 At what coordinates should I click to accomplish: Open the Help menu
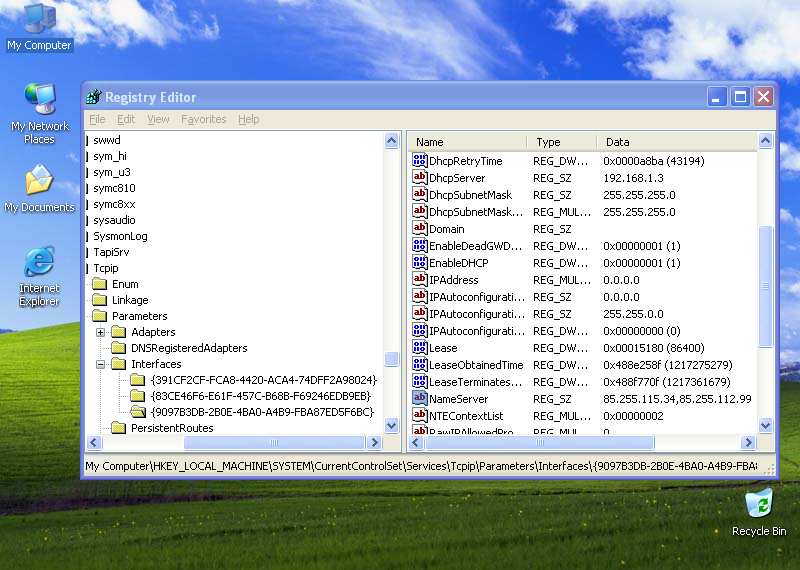pyautogui.click(x=248, y=119)
